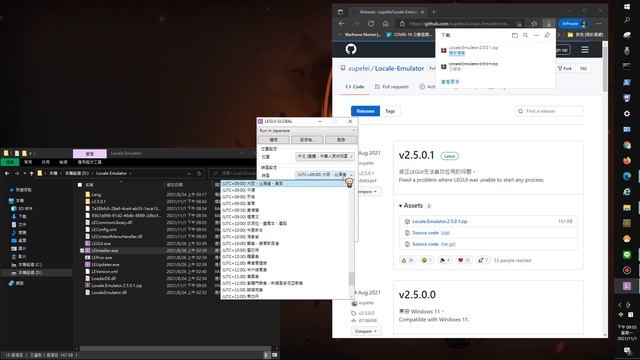This screenshot has width=640, height=360.
Task: Collapse the timezone dropdown in LEGUI
Action: click(325, 174)
